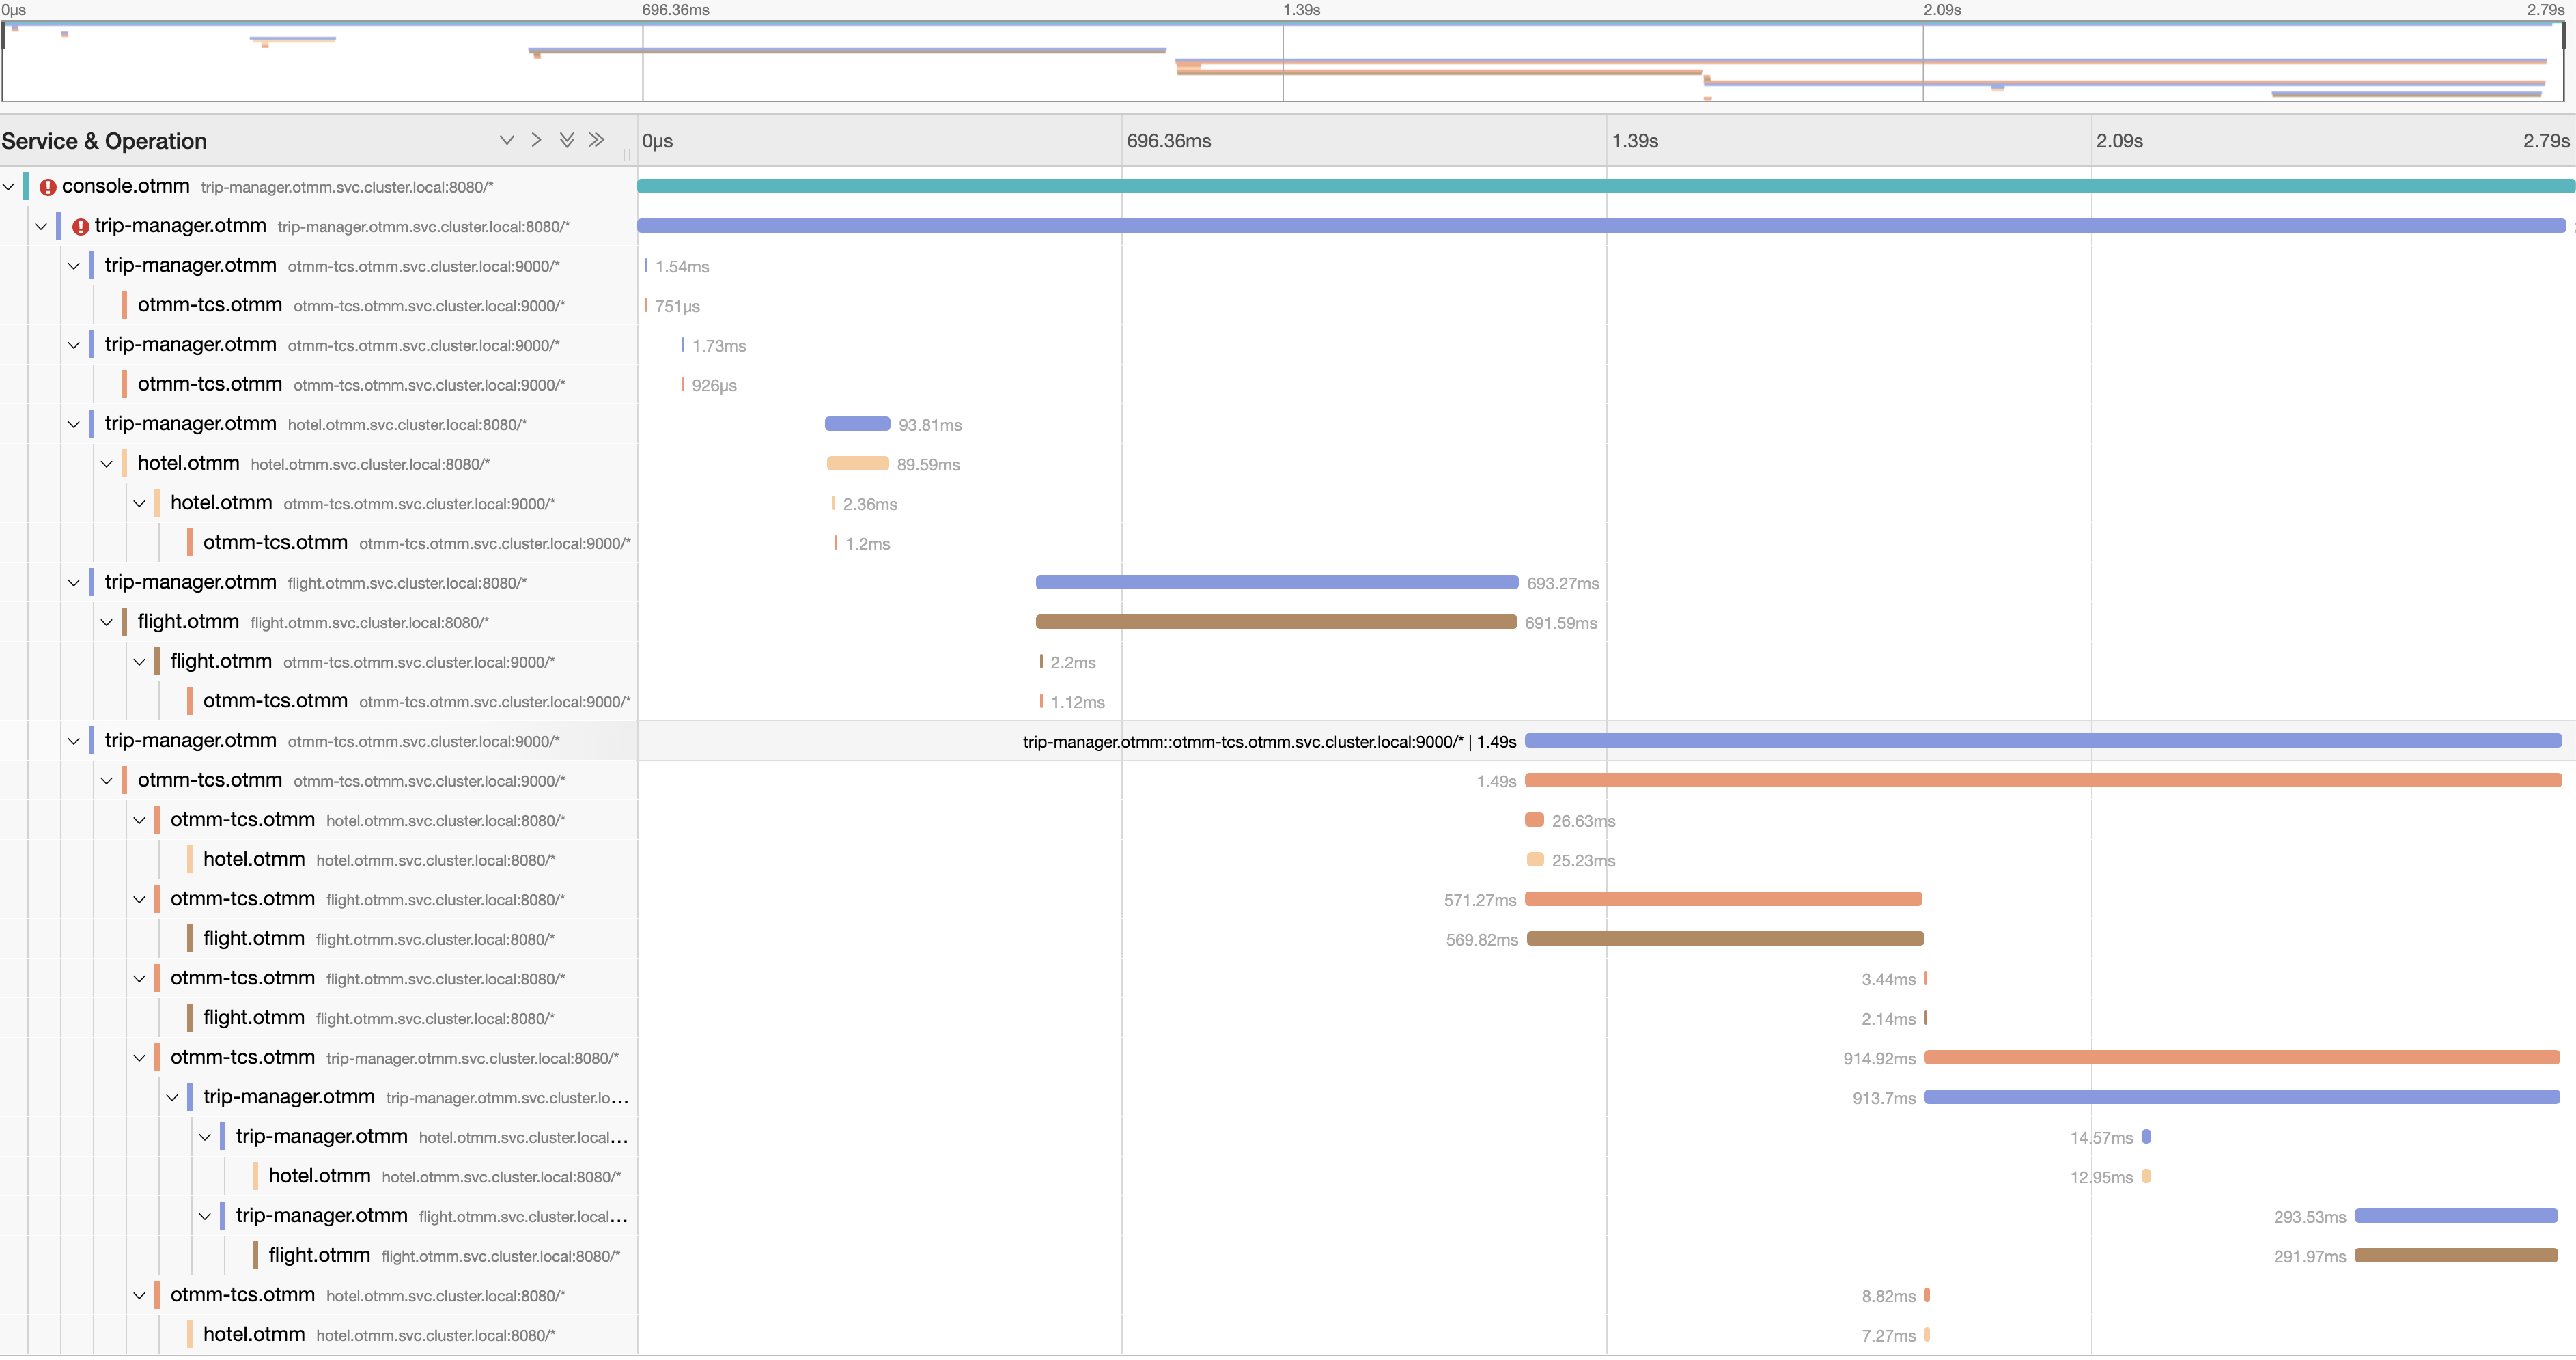Open the otmm-tcs.otmm 571.27ms flight span bar

pyautogui.click(x=1722, y=899)
